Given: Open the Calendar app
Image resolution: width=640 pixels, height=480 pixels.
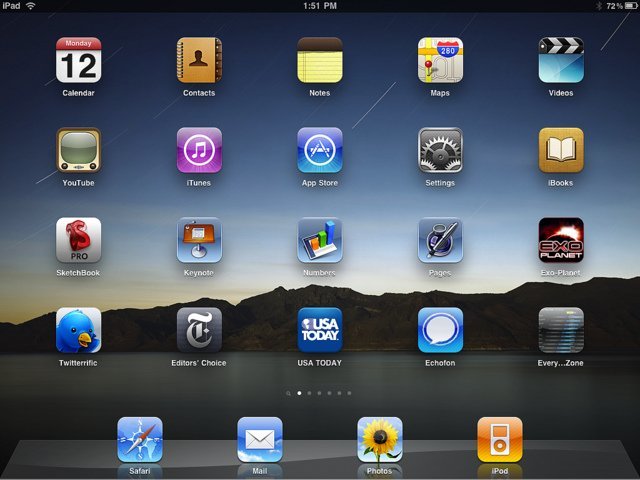Looking at the screenshot, I should pyautogui.click(x=78, y=60).
